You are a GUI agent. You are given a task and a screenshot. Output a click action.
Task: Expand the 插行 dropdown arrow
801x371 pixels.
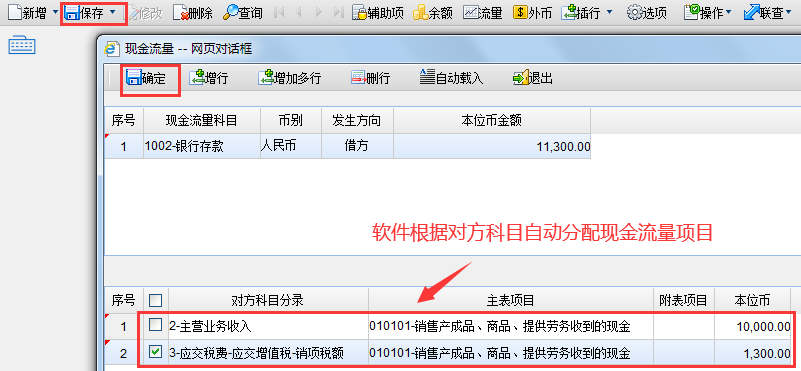point(609,12)
